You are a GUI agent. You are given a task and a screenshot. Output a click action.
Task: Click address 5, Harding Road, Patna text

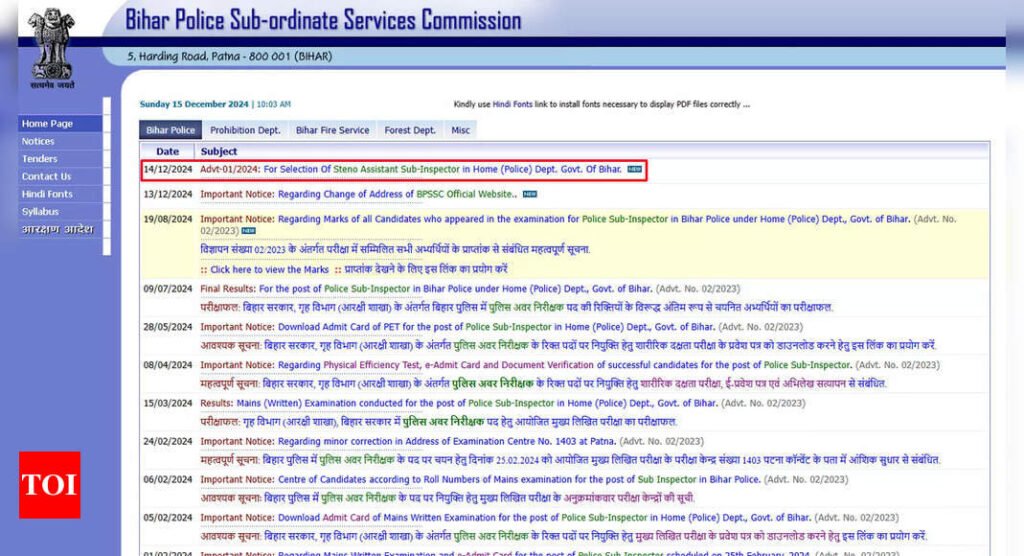(x=229, y=56)
